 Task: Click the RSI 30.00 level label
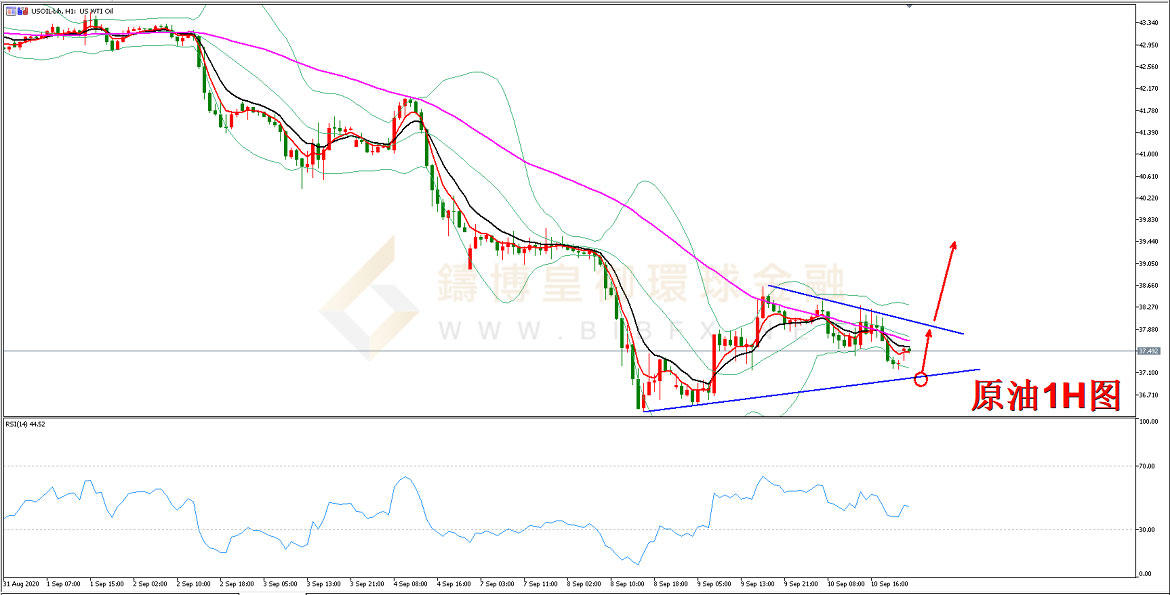1148,529
